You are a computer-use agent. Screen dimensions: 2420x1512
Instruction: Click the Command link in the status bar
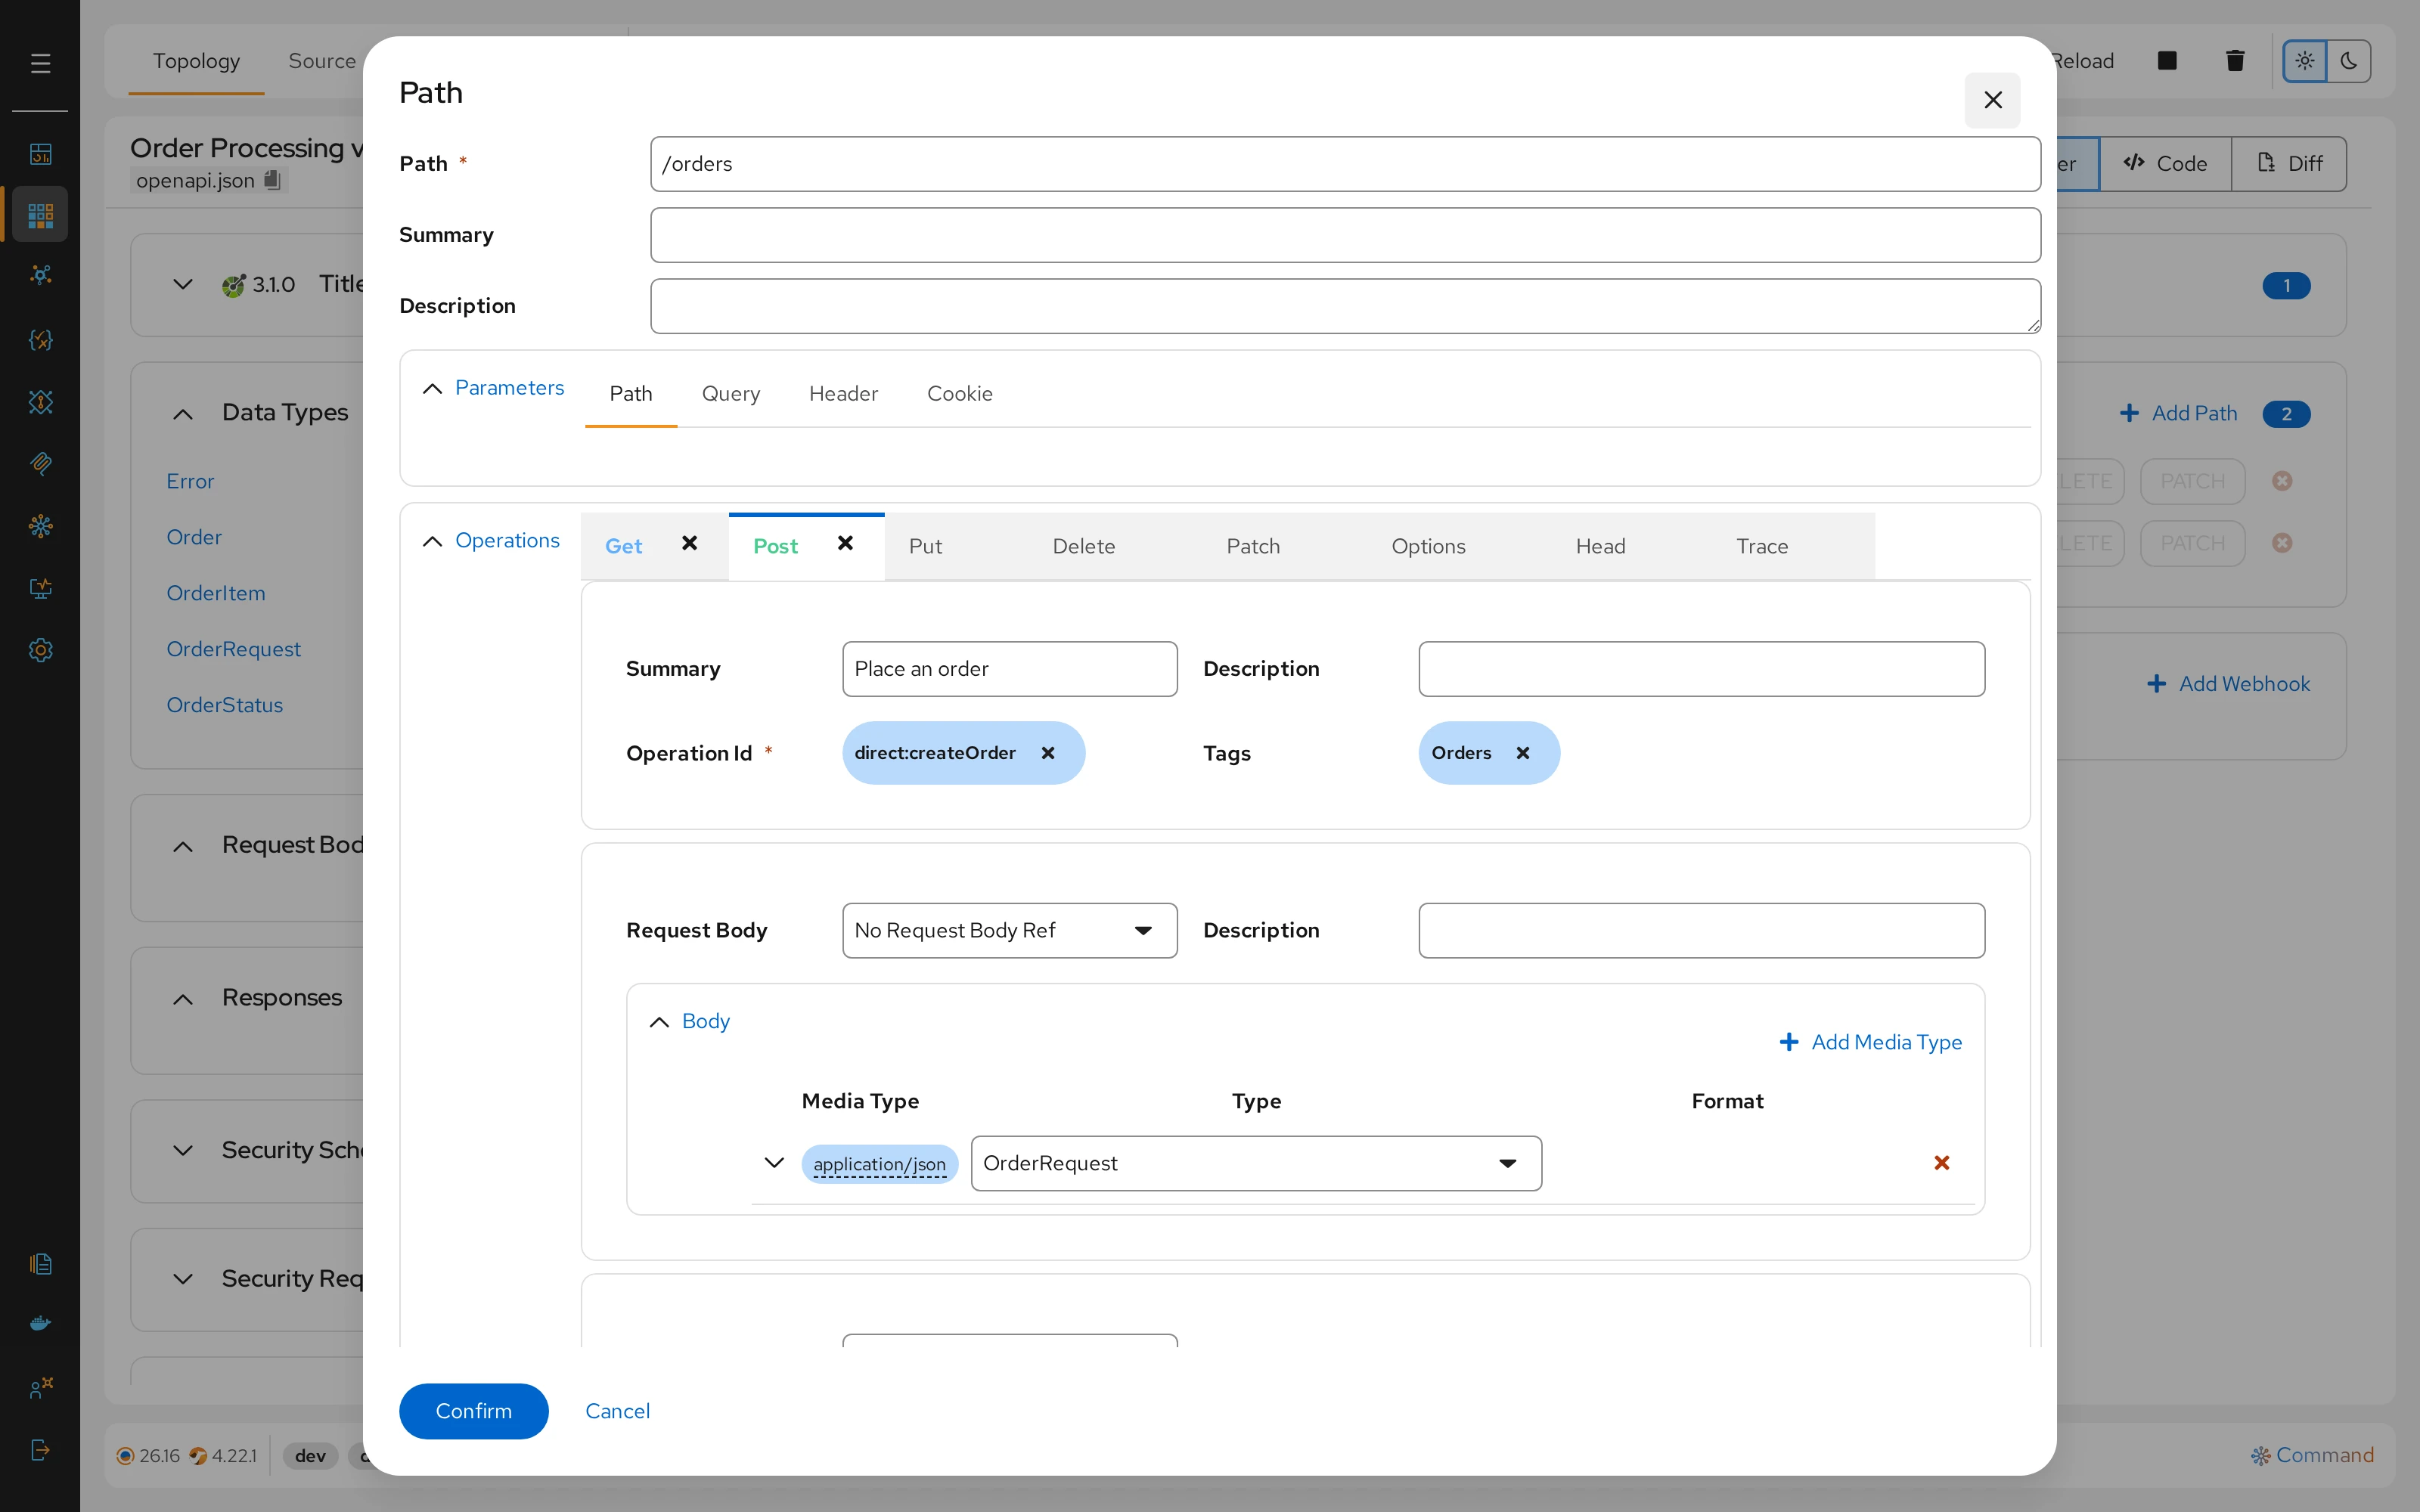[2312, 1455]
